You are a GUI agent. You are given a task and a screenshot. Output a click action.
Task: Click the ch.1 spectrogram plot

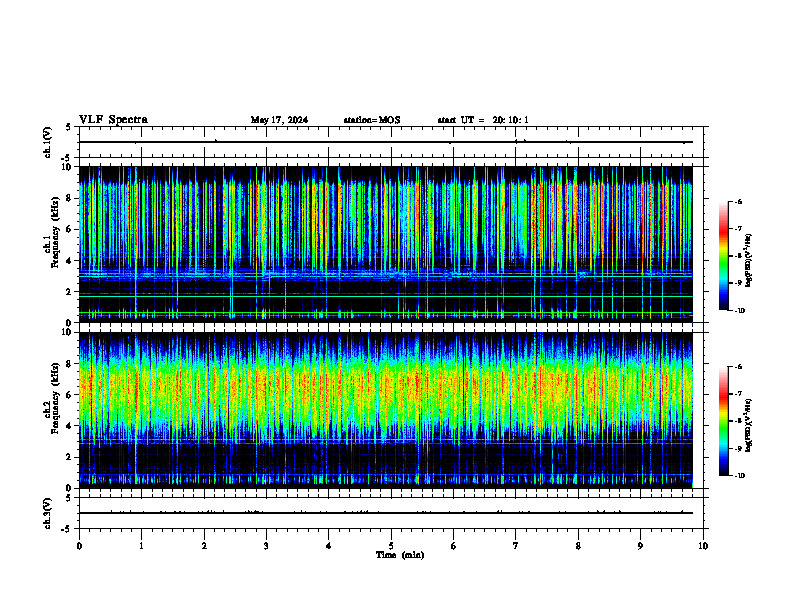click(x=385, y=244)
